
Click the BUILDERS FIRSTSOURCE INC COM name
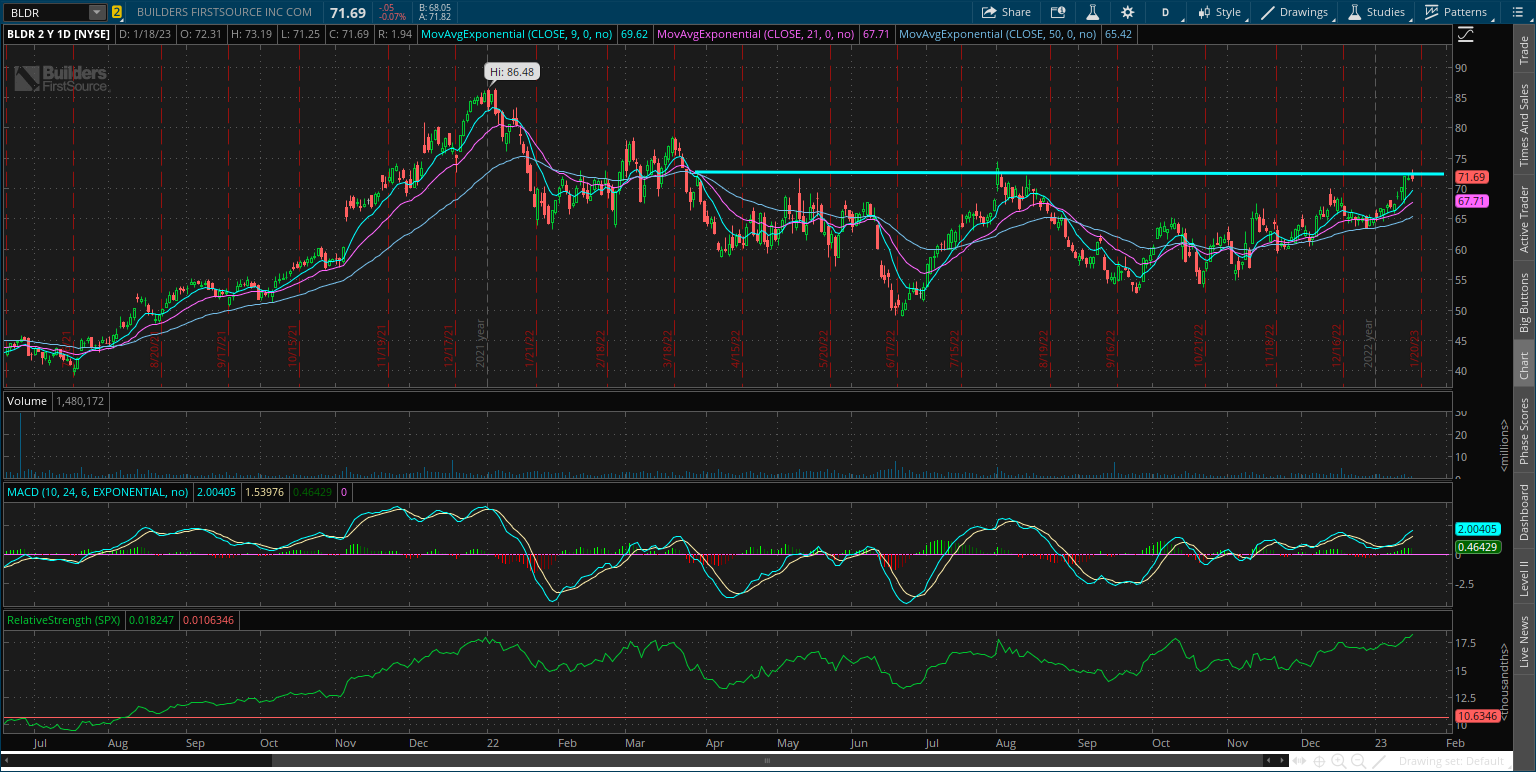coord(224,12)
